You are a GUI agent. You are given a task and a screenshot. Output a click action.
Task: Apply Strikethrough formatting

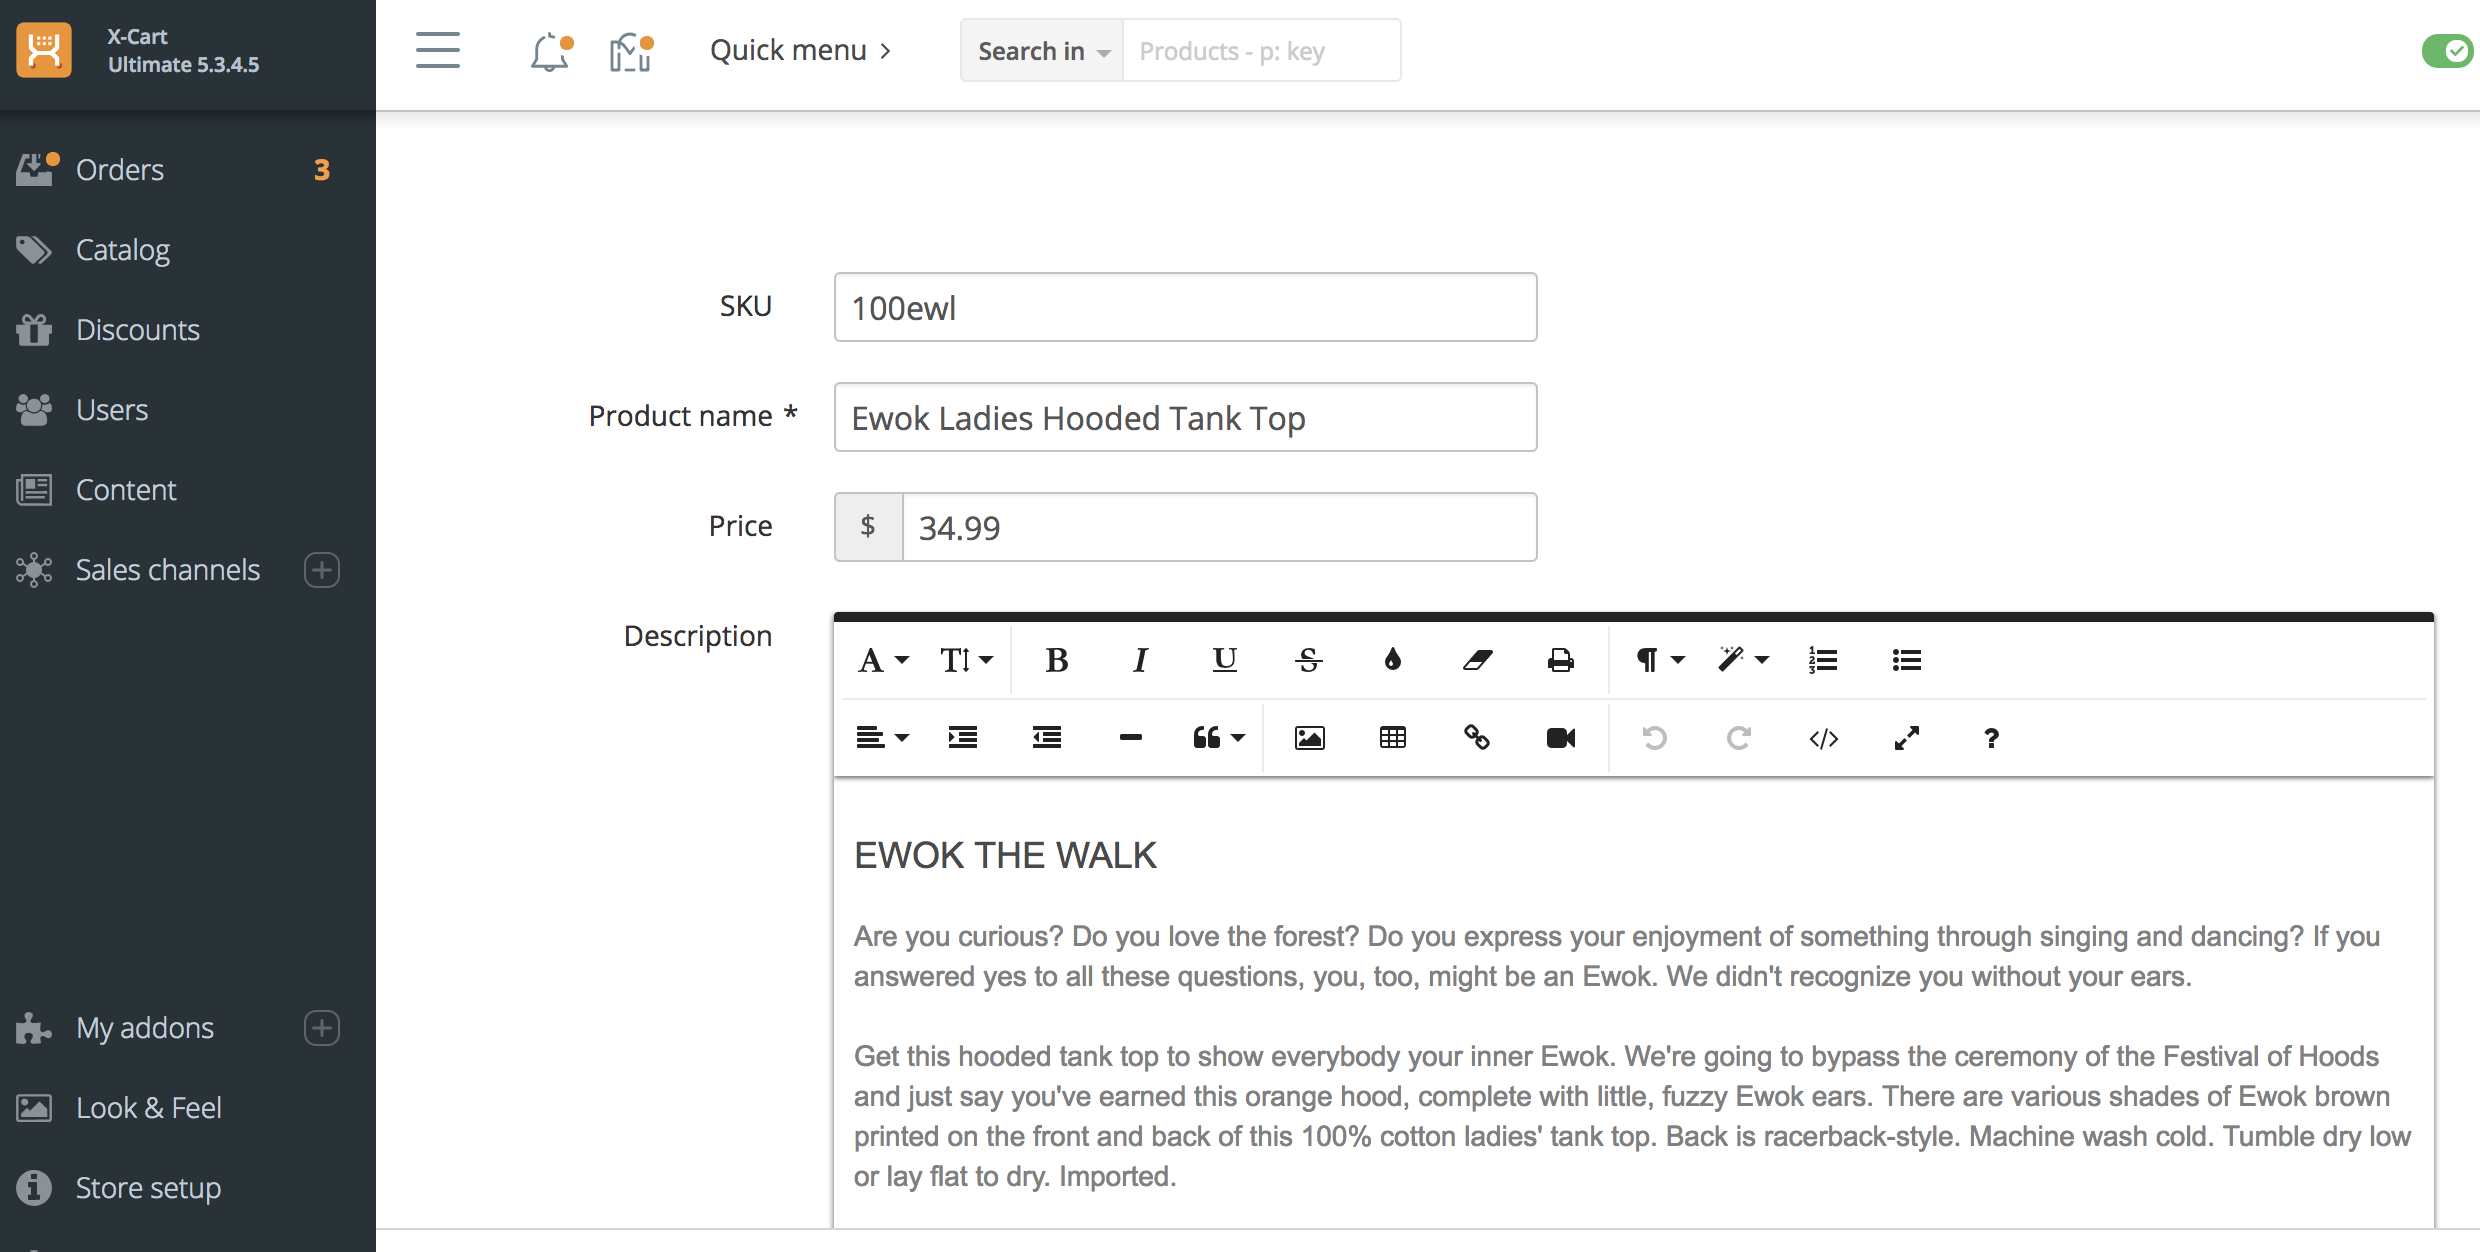pos(1308,660)
